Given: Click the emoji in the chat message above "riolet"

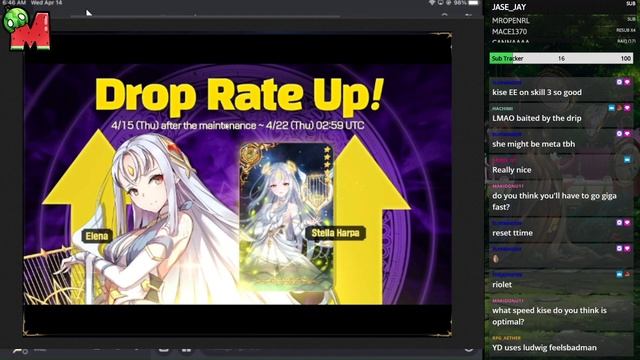Looking at the screenshot, I should (x=496, y=258).
